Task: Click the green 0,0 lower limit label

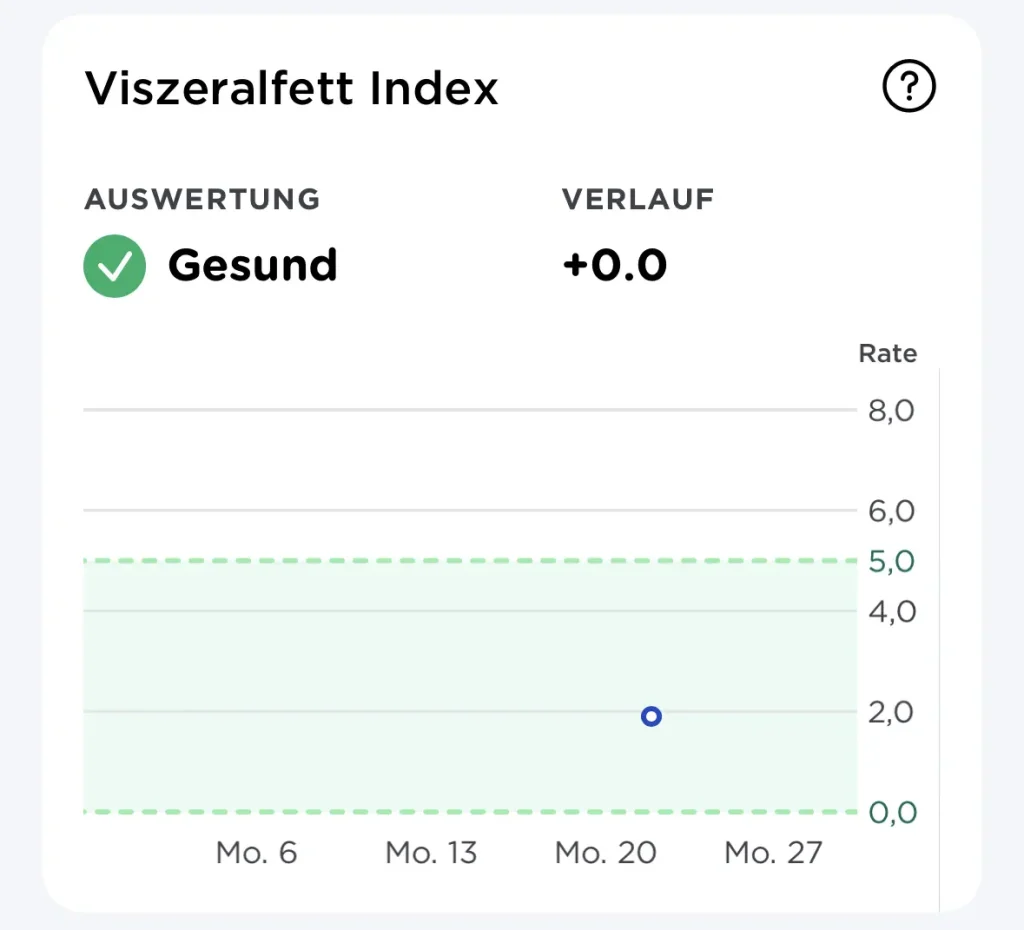Action: pos(893,812)
